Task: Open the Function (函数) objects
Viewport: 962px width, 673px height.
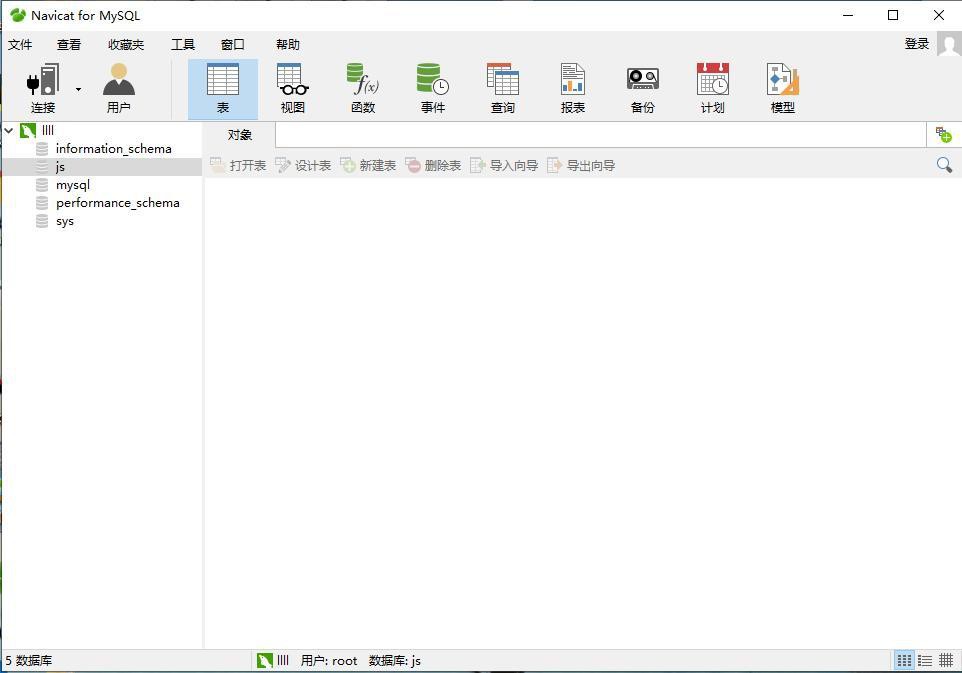Action: pos(363,89)
